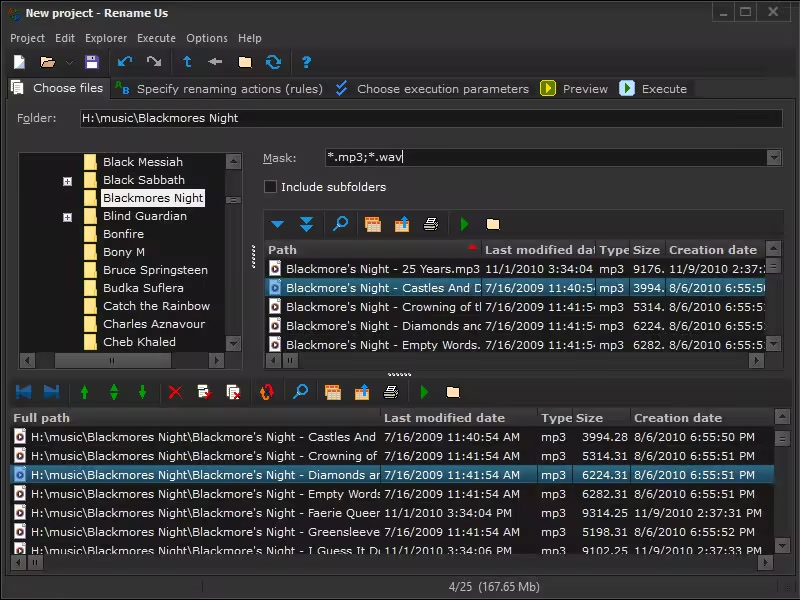The width and height of the screenshot is (800, 600).
Task: Click magnifier search icon in explorer toolbar
Action: pos(340,224)
